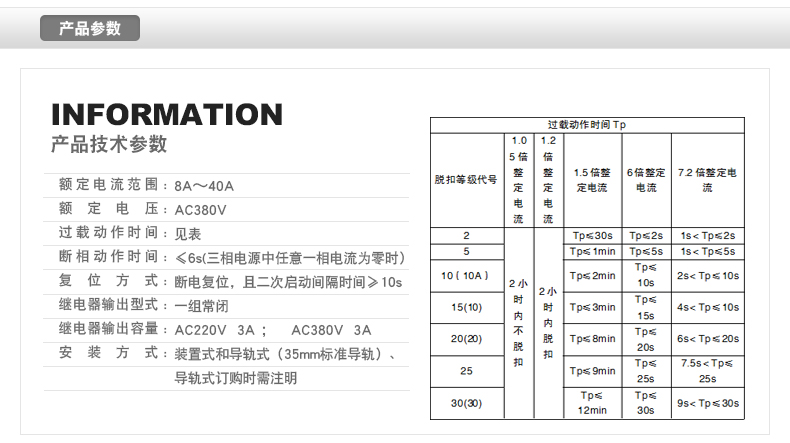Select trip class cell 5
790x443 pixels.
pyautogui.click(x=467, y=251)
